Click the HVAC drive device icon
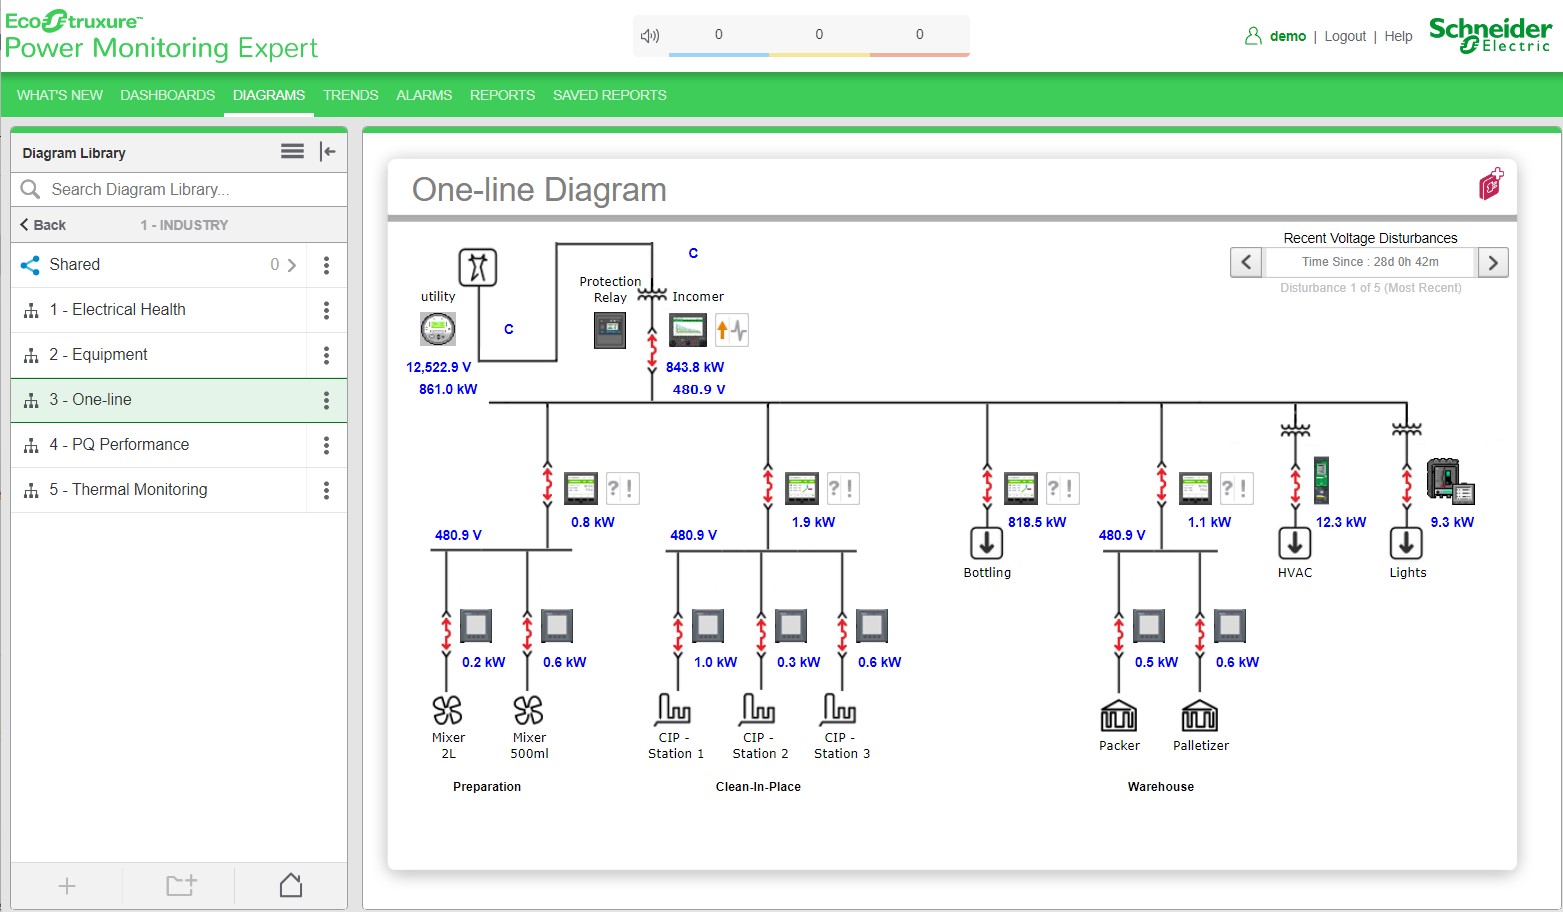 pos(1321,480)
